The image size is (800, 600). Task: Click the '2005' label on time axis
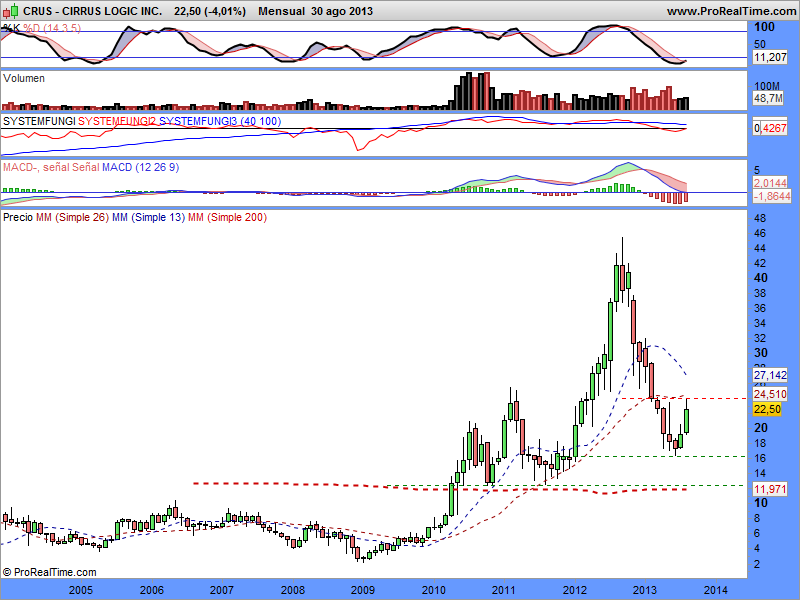(81, 590)
